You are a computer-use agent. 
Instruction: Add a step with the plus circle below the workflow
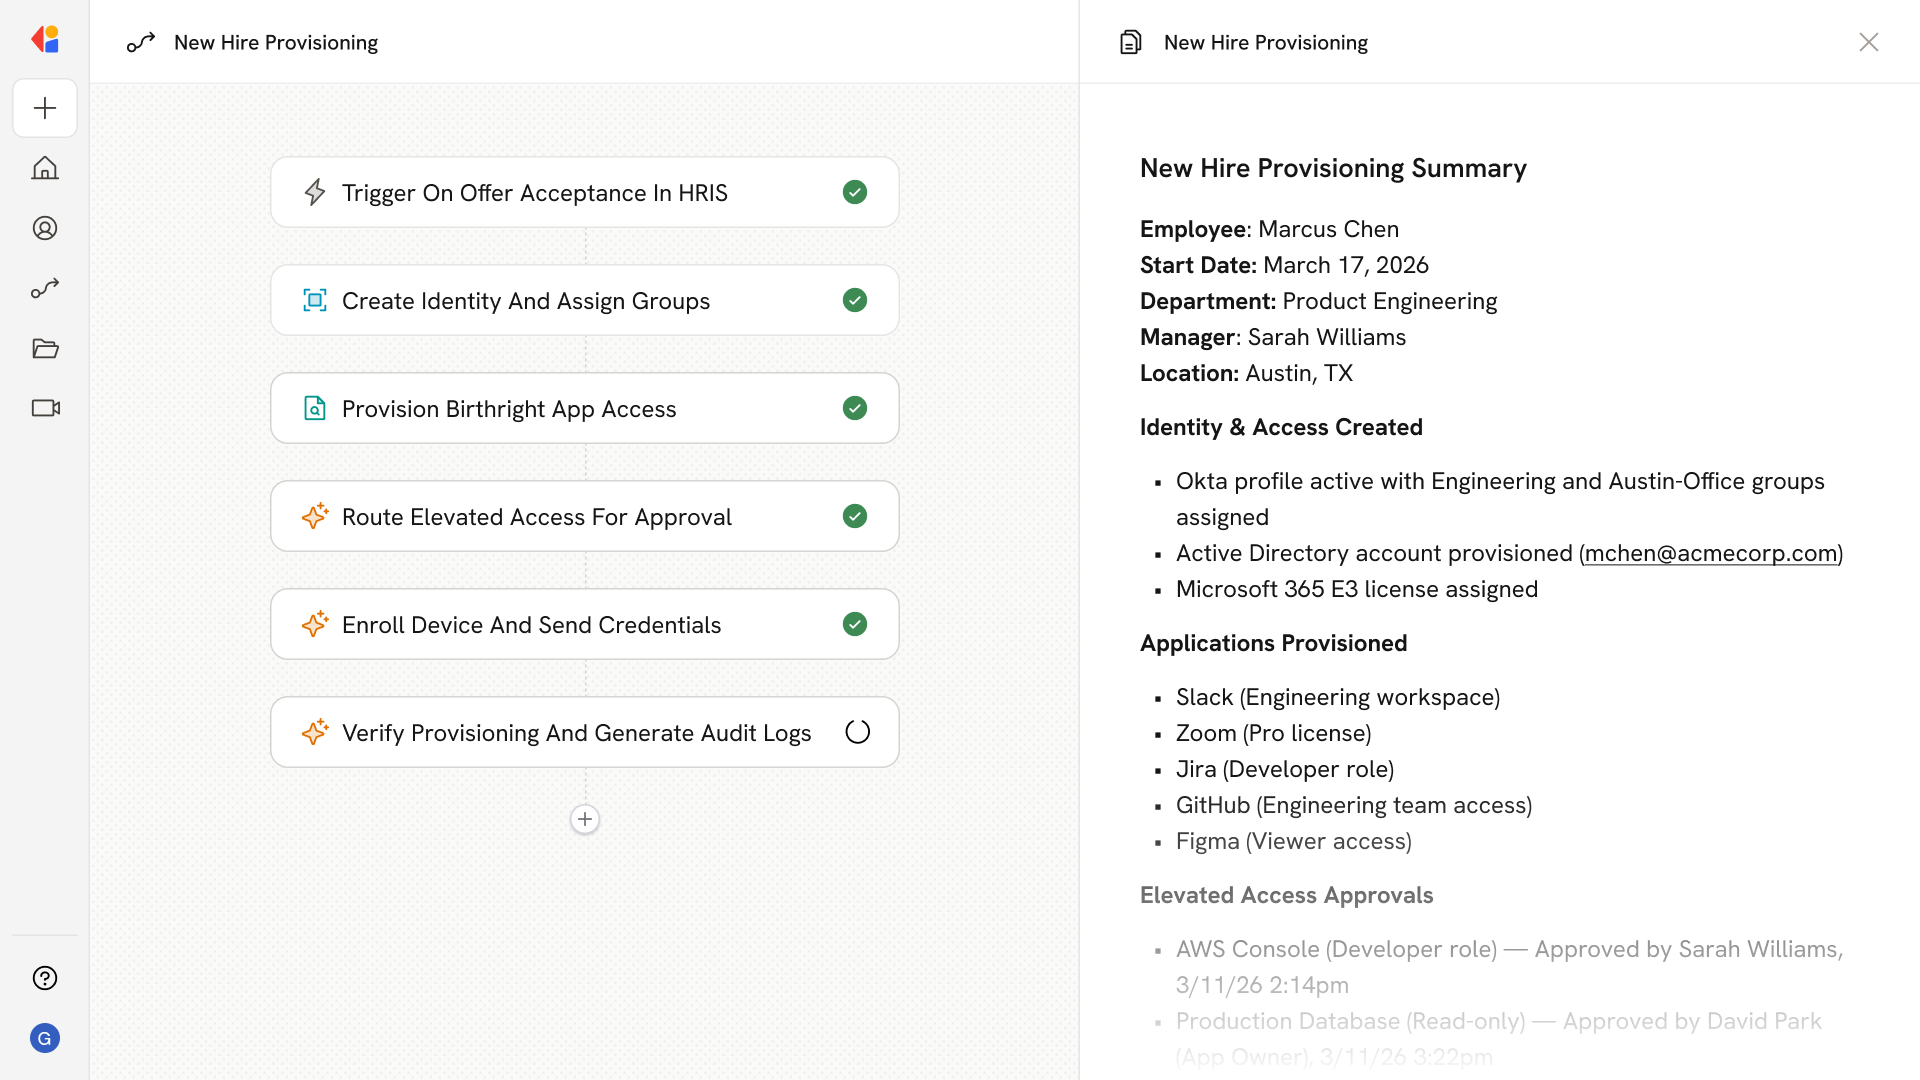585,819
